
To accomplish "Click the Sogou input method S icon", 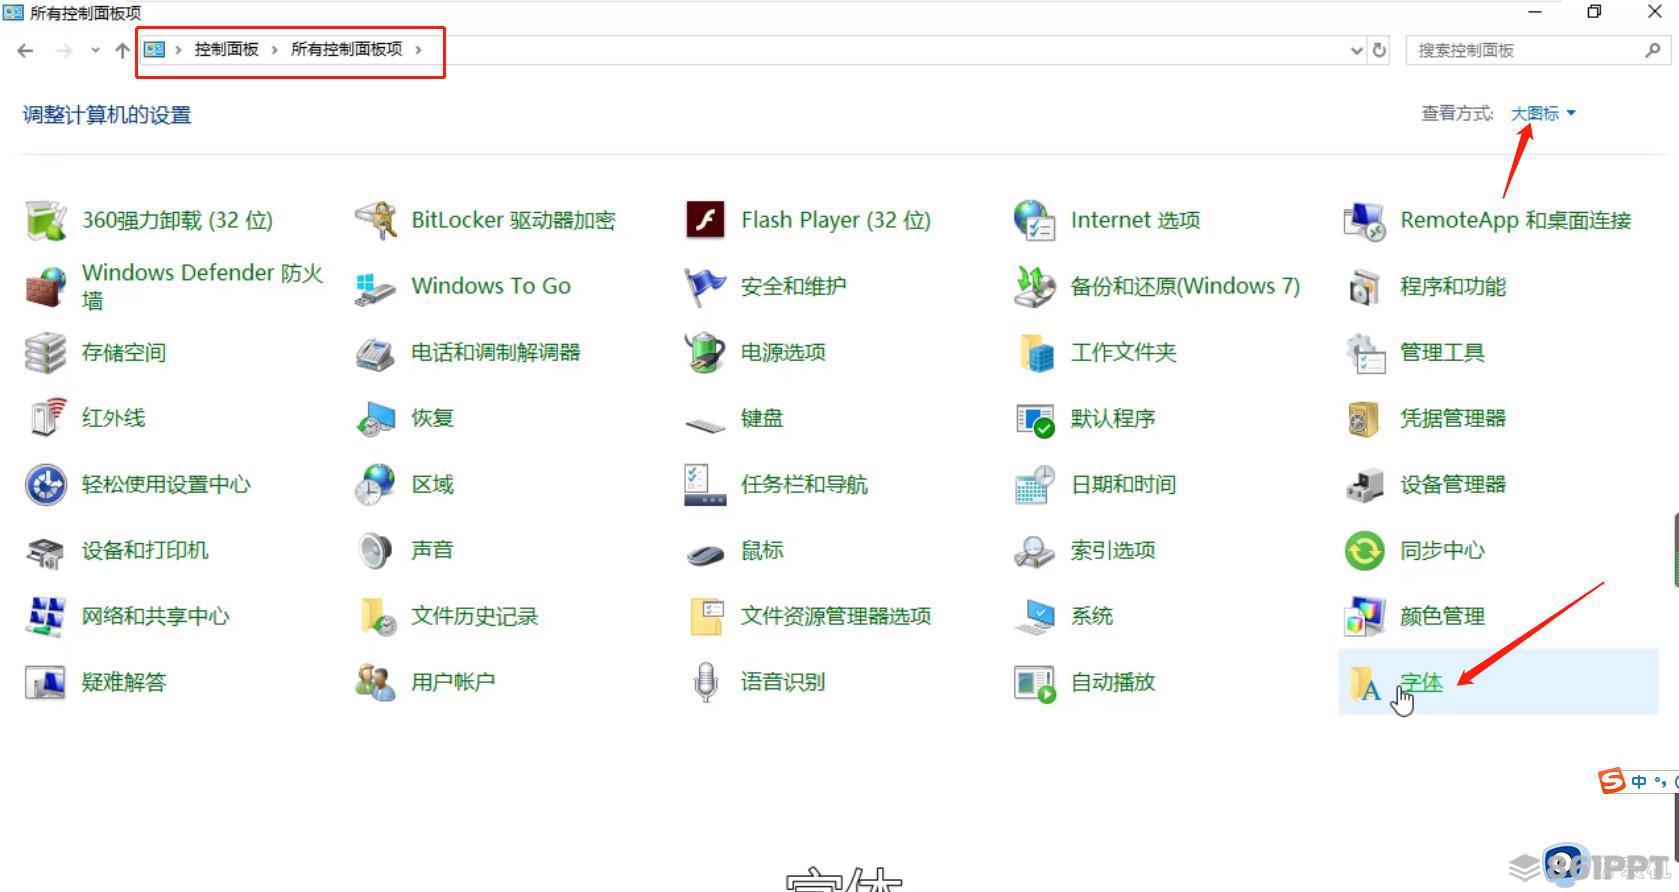I will 1611,781.
